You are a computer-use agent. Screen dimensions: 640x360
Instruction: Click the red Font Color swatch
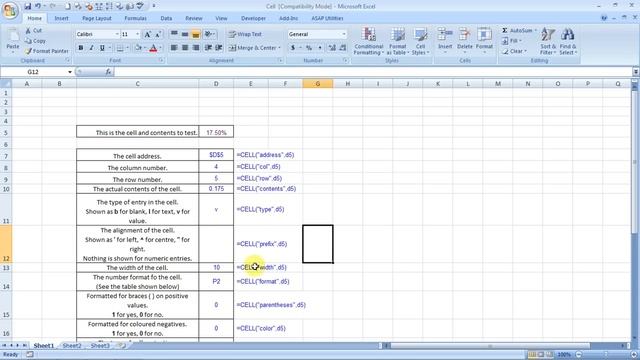tap(153, 48)
